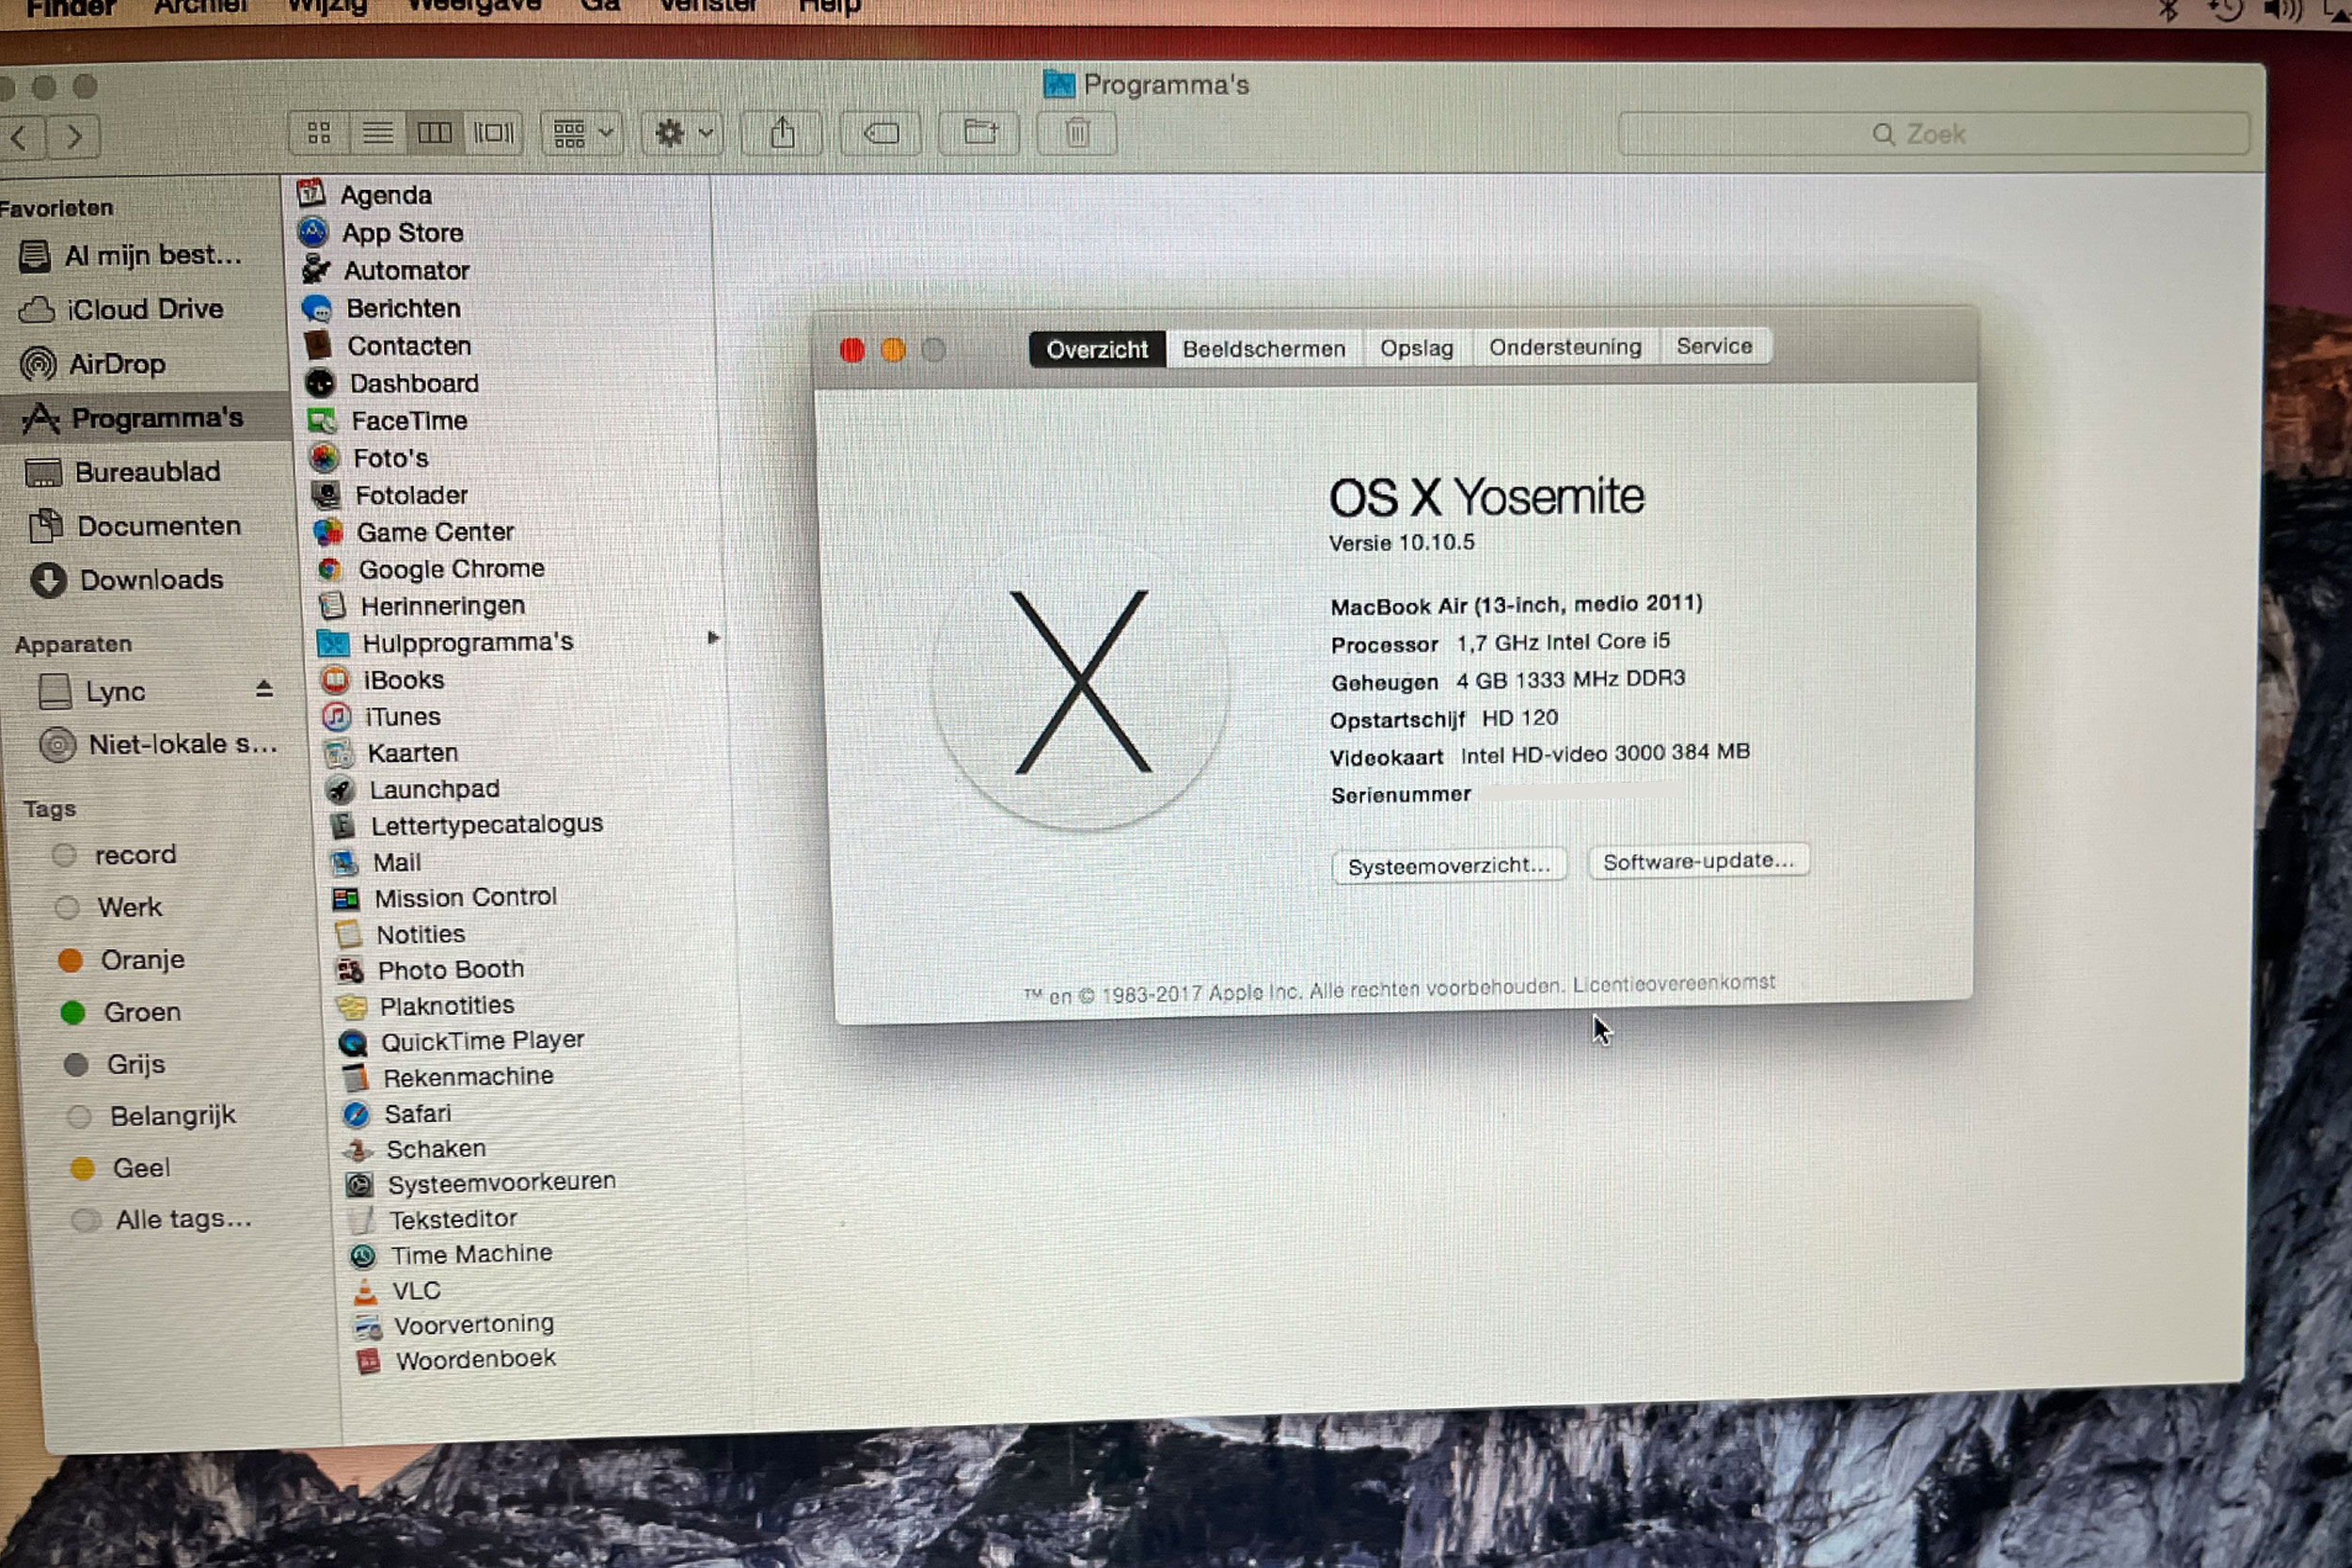This screenshot has width=2352, height=1568.
Task: Open App Store from the applications list
Action: tap(402, 233)
